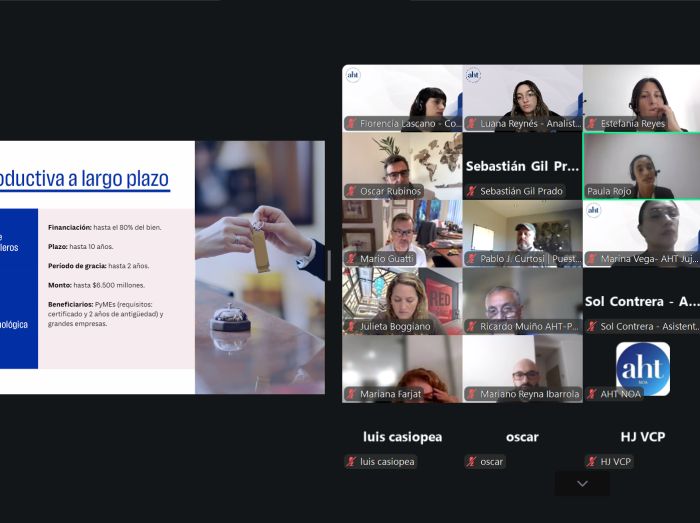This screenshot has width=700, height=523.
Task: Click muted mic icon on Estefania Reyes tile
Action: (592, 124)
